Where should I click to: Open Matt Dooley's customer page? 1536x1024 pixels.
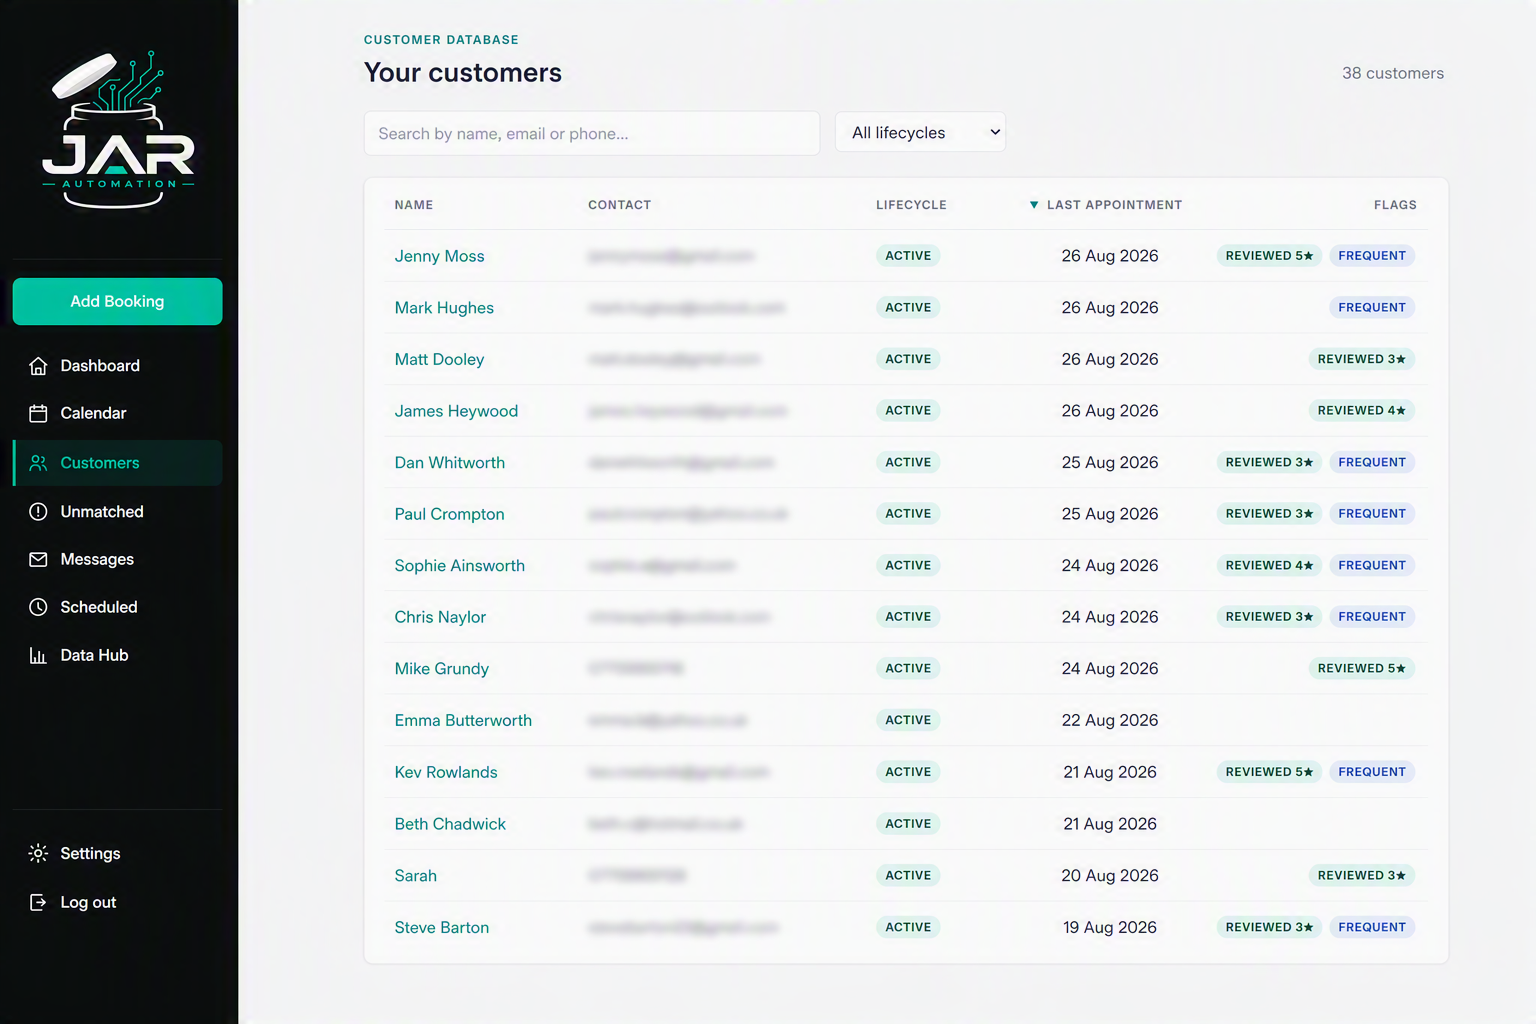click(439, 359)
